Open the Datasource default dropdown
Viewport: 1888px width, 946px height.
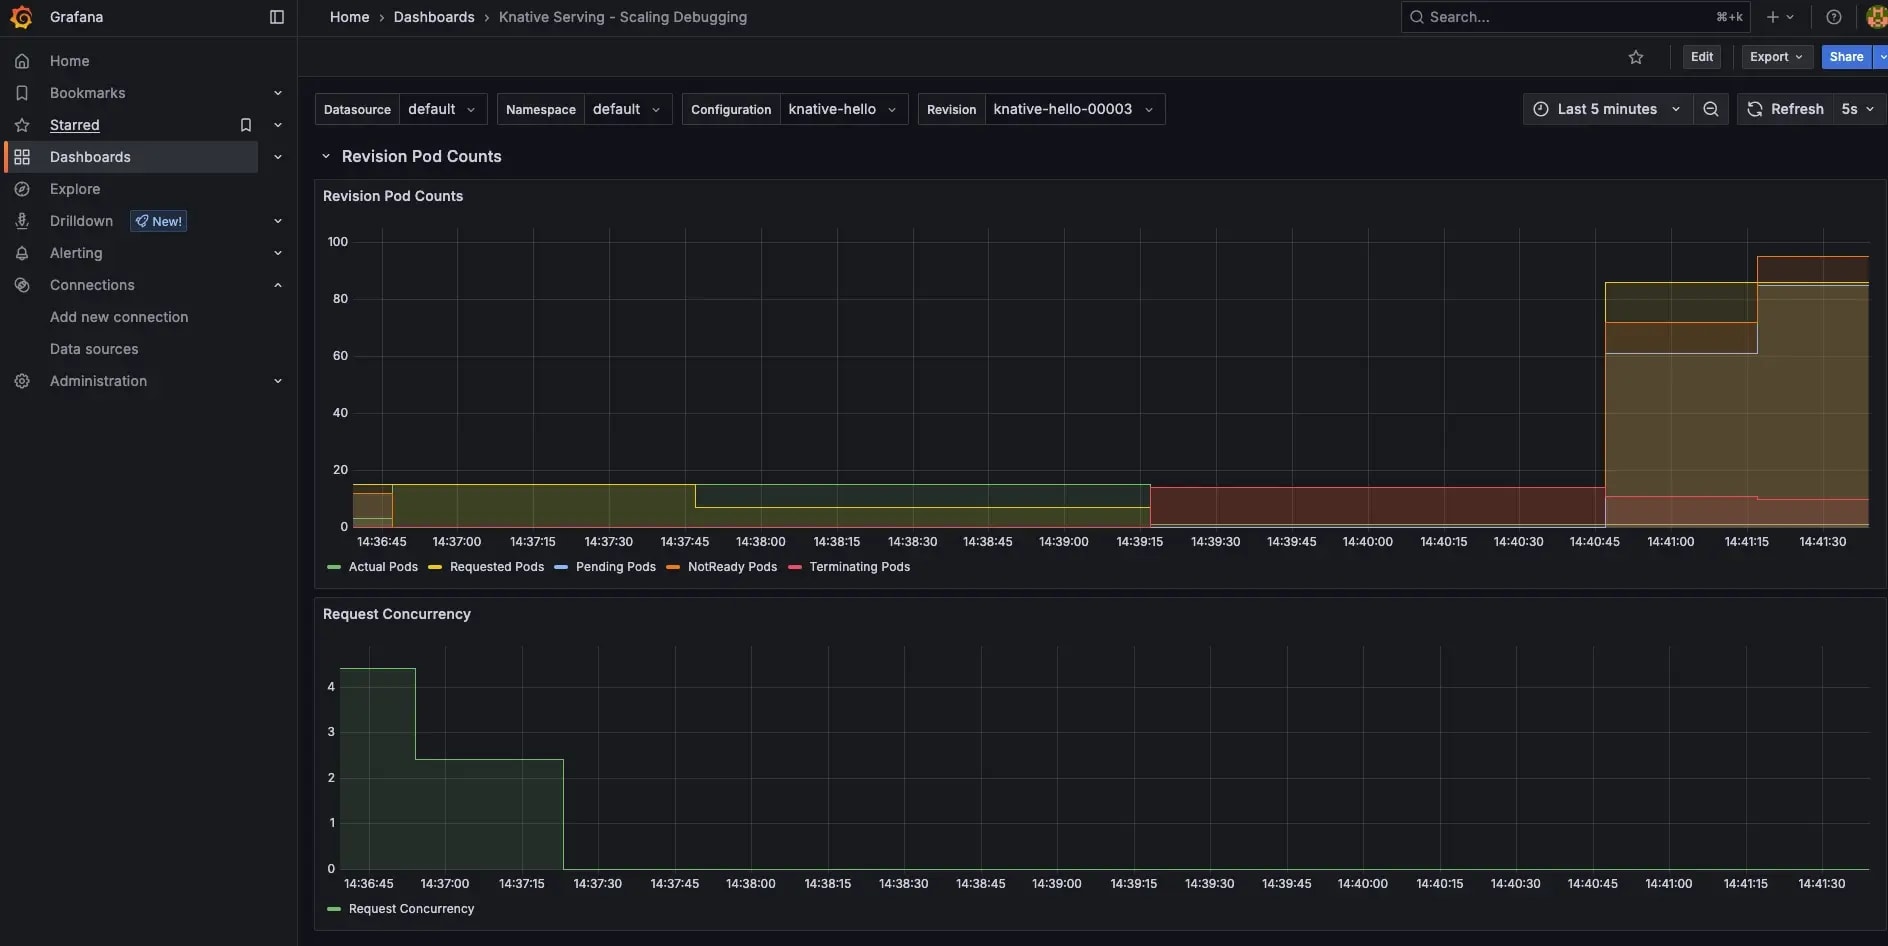point(443,109)
